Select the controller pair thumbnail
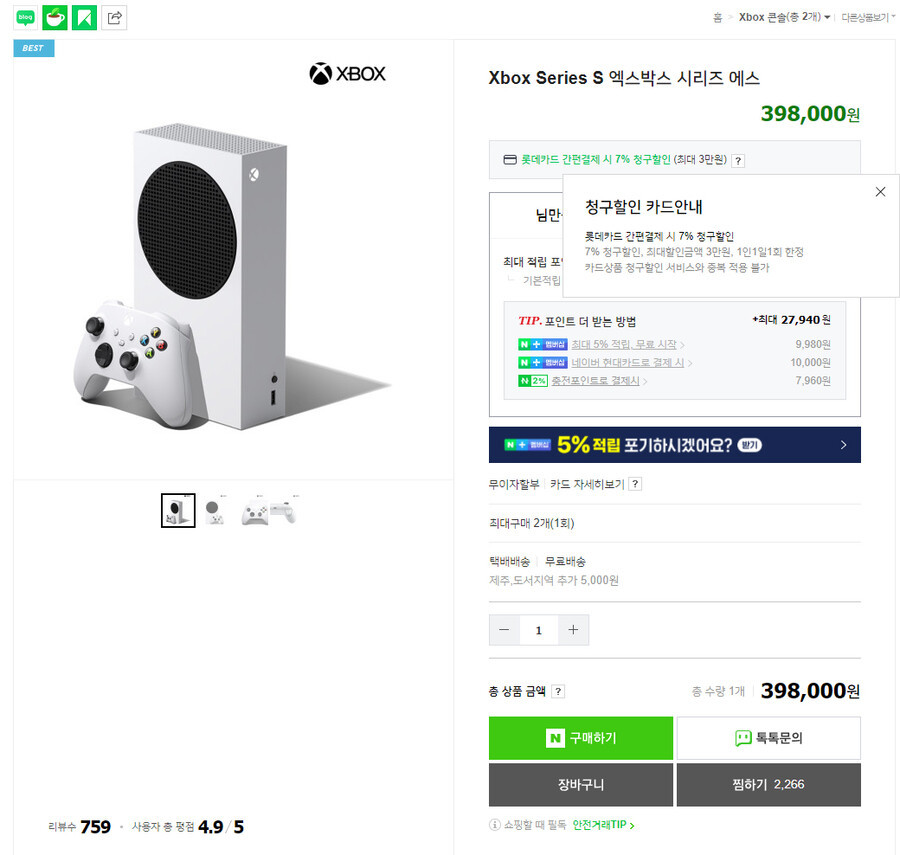Image resolution: width=900 pixels, height=855 pixels. 270,510
